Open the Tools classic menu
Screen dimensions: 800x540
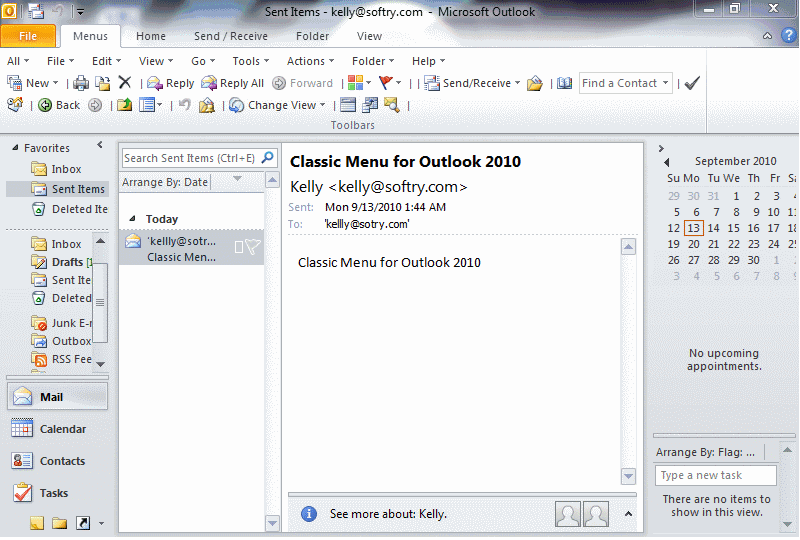(x=251, y=61)
